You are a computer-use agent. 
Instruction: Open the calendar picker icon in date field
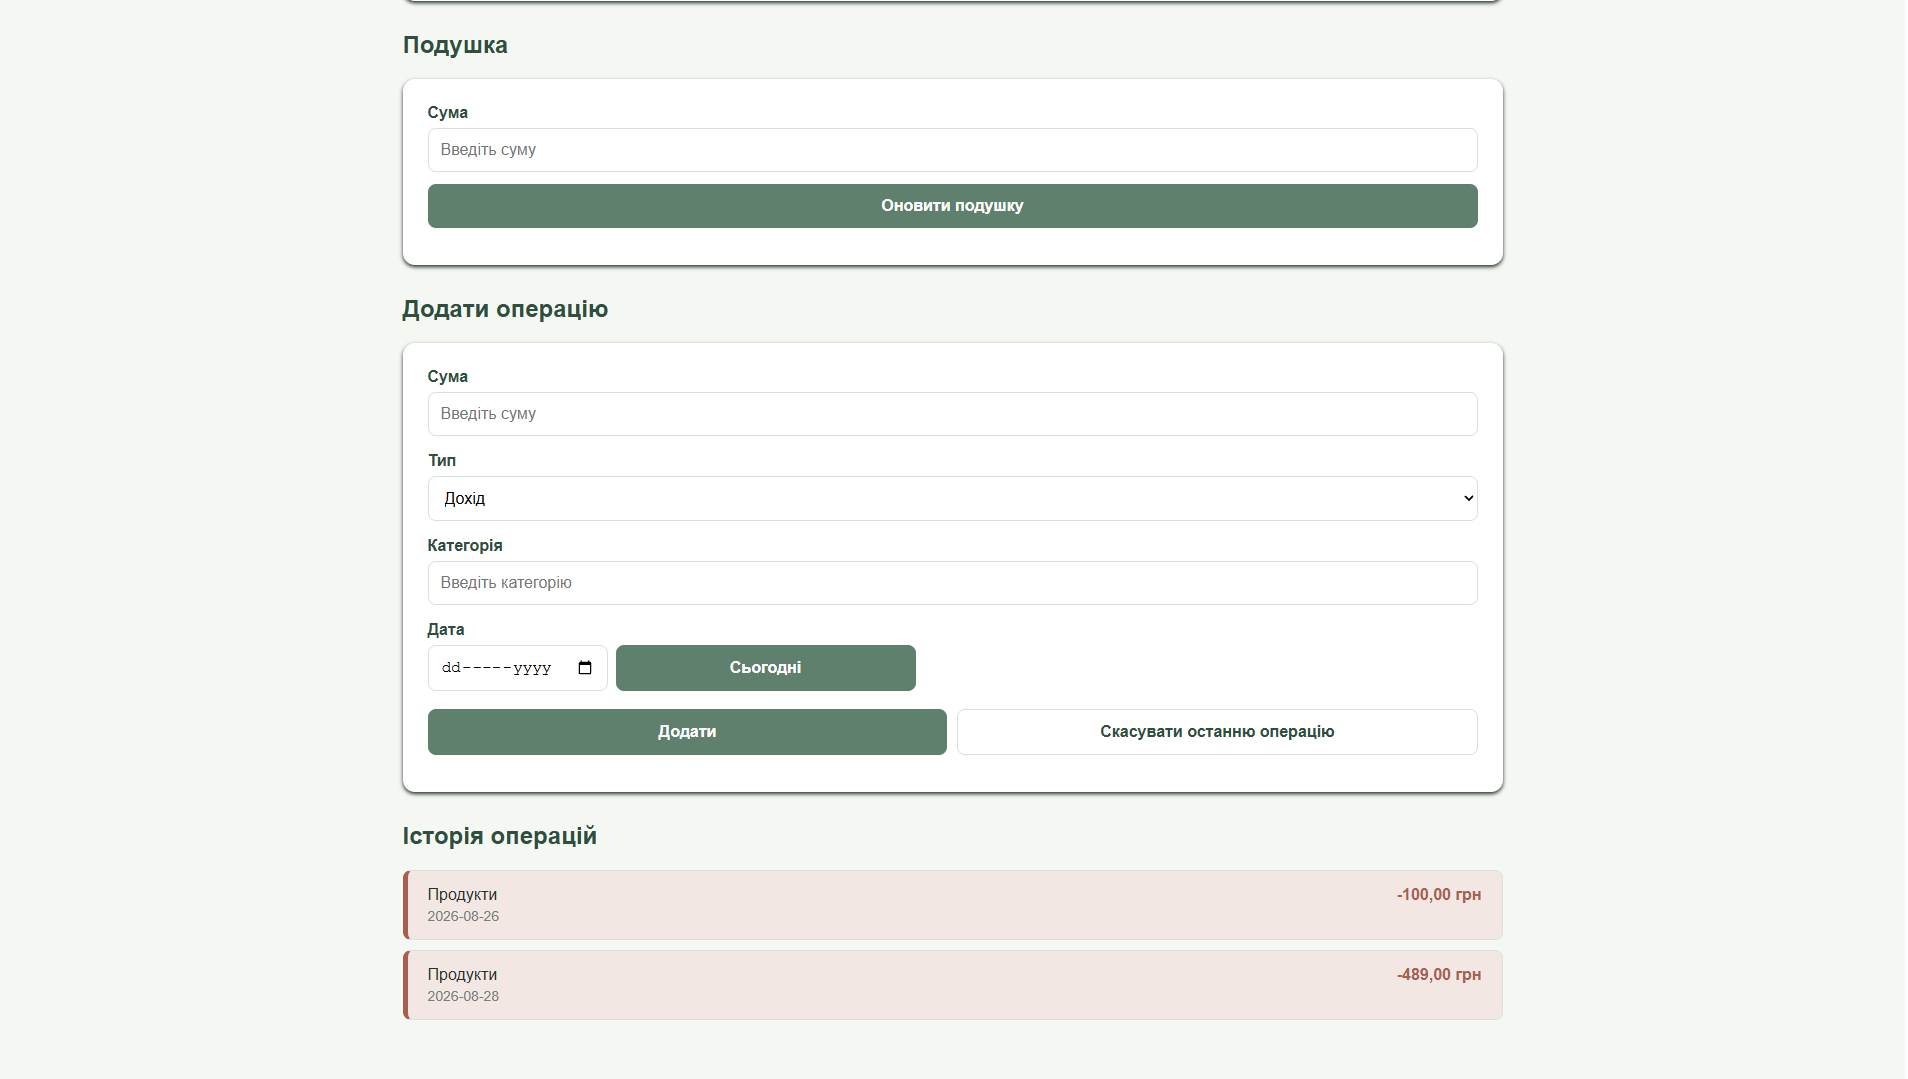pos(585,668)
